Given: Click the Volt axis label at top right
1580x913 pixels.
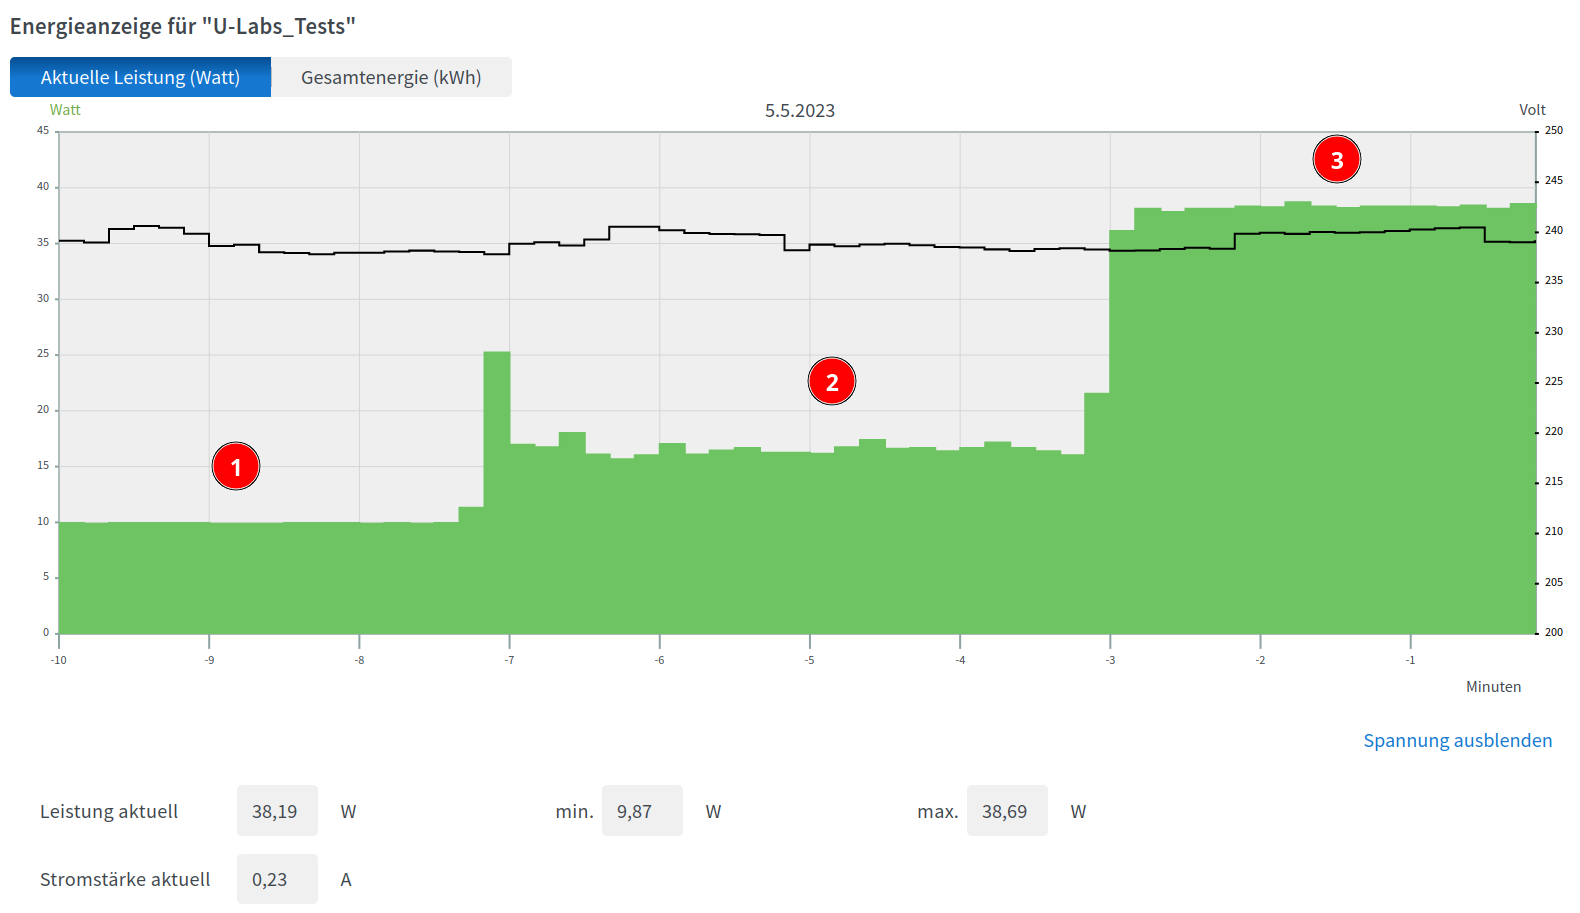Looking at the screenshot, I should (x=1531, y=110).
